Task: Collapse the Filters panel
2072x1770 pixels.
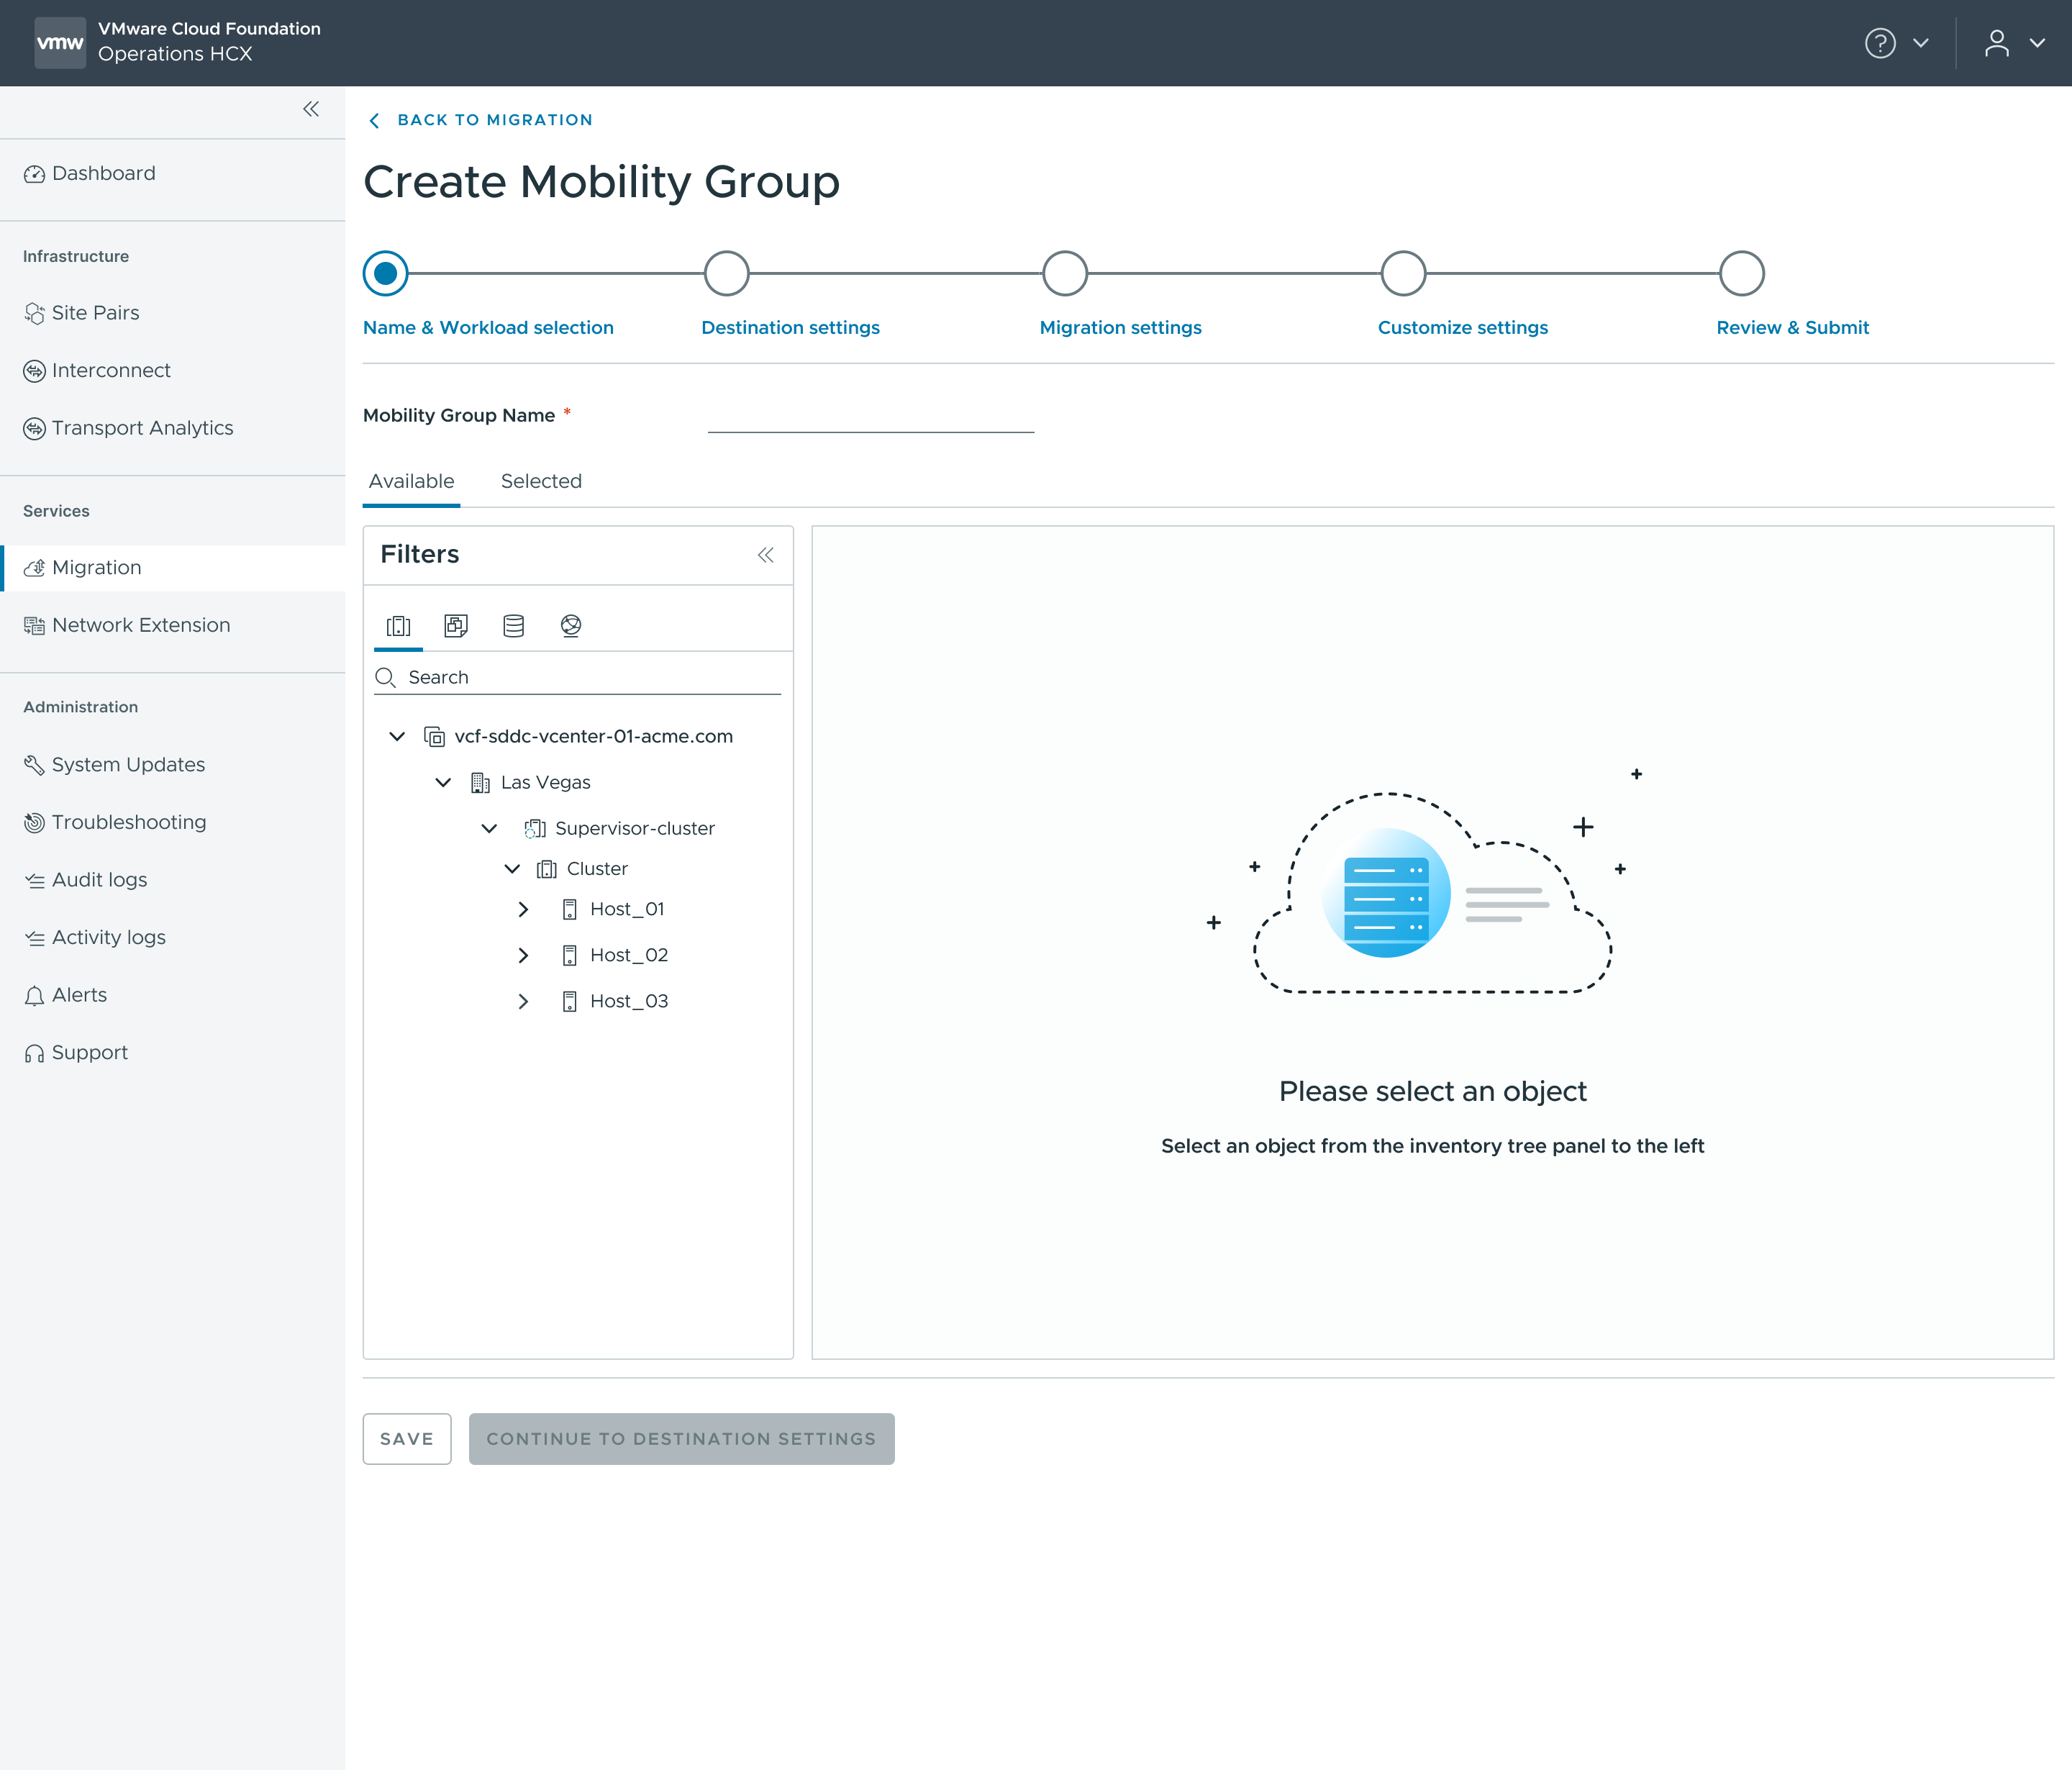Action: 765,555
